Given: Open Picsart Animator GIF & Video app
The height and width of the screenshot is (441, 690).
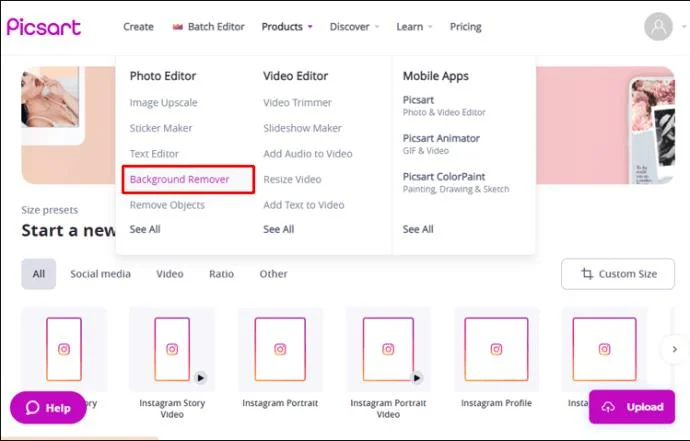Looking at the screenshot, I should point(441,144).
